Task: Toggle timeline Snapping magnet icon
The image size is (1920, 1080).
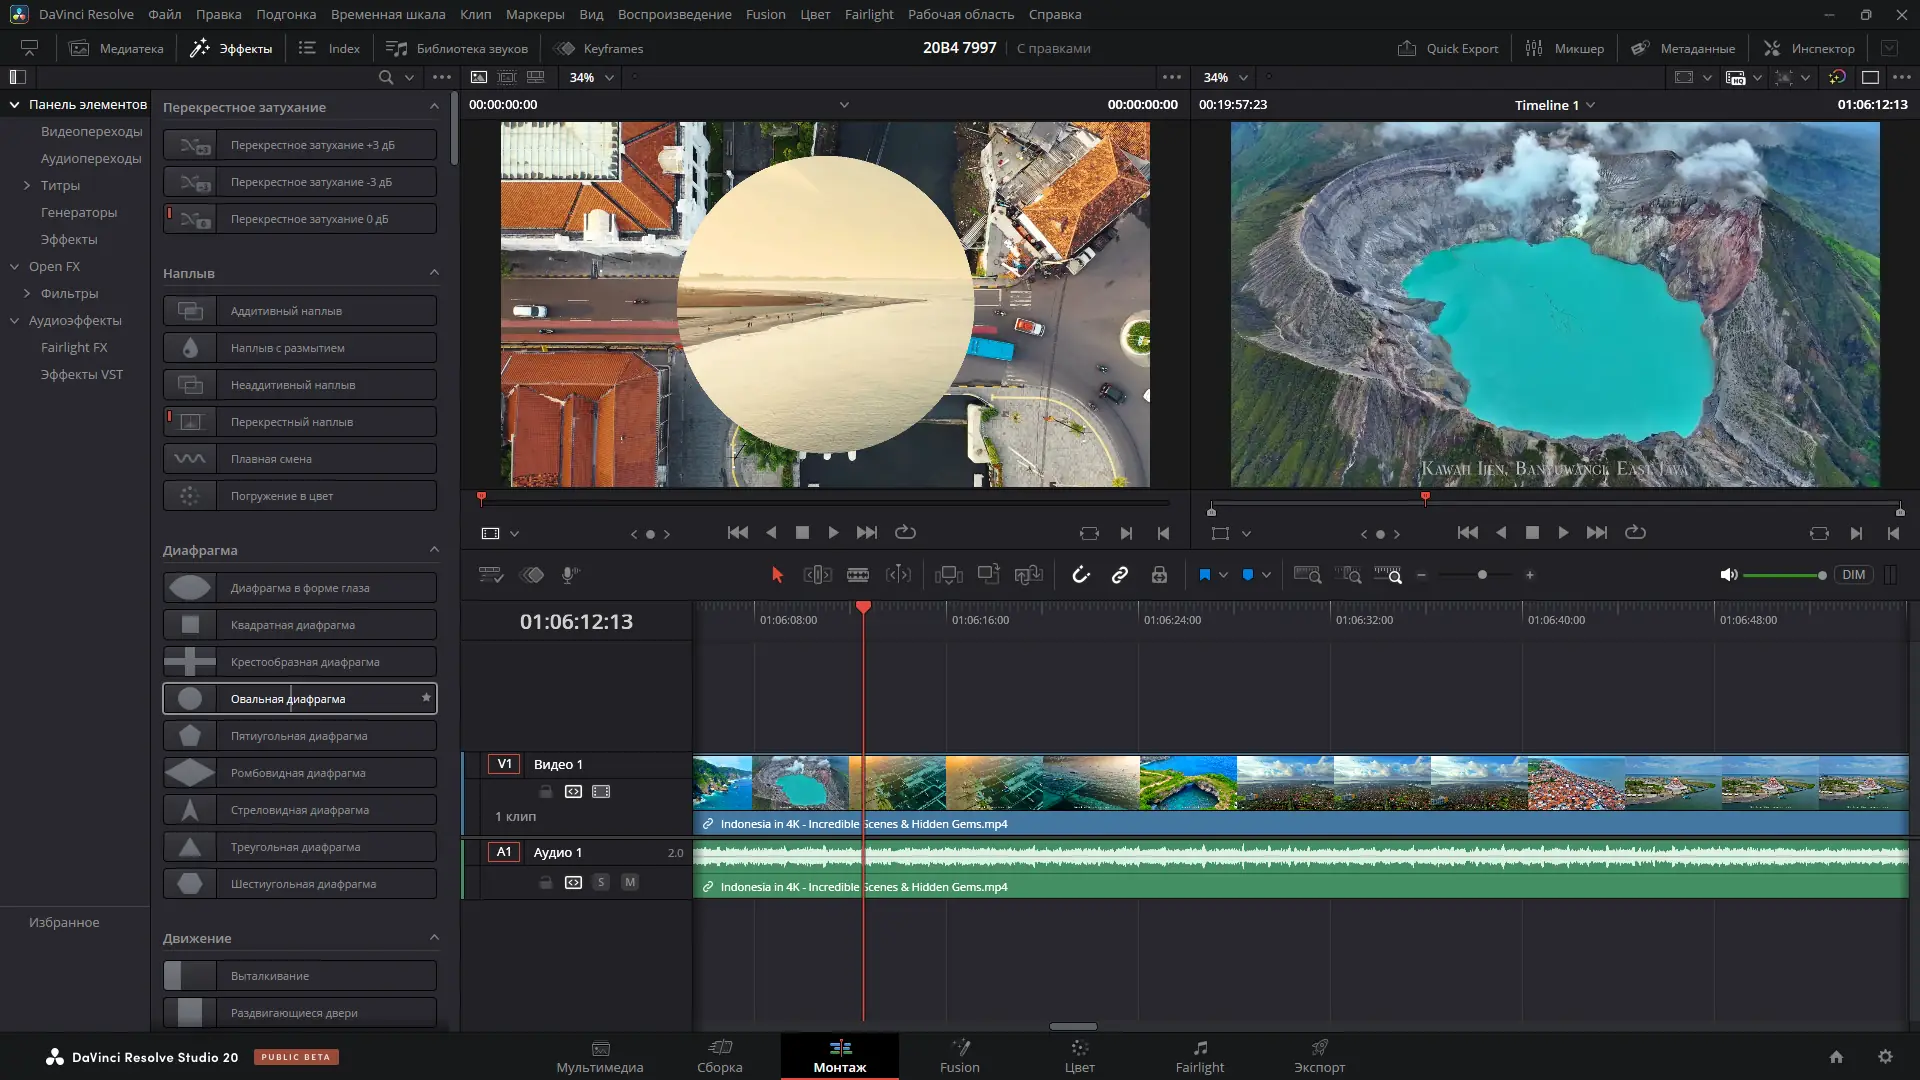Action: tap(1080, 575)
